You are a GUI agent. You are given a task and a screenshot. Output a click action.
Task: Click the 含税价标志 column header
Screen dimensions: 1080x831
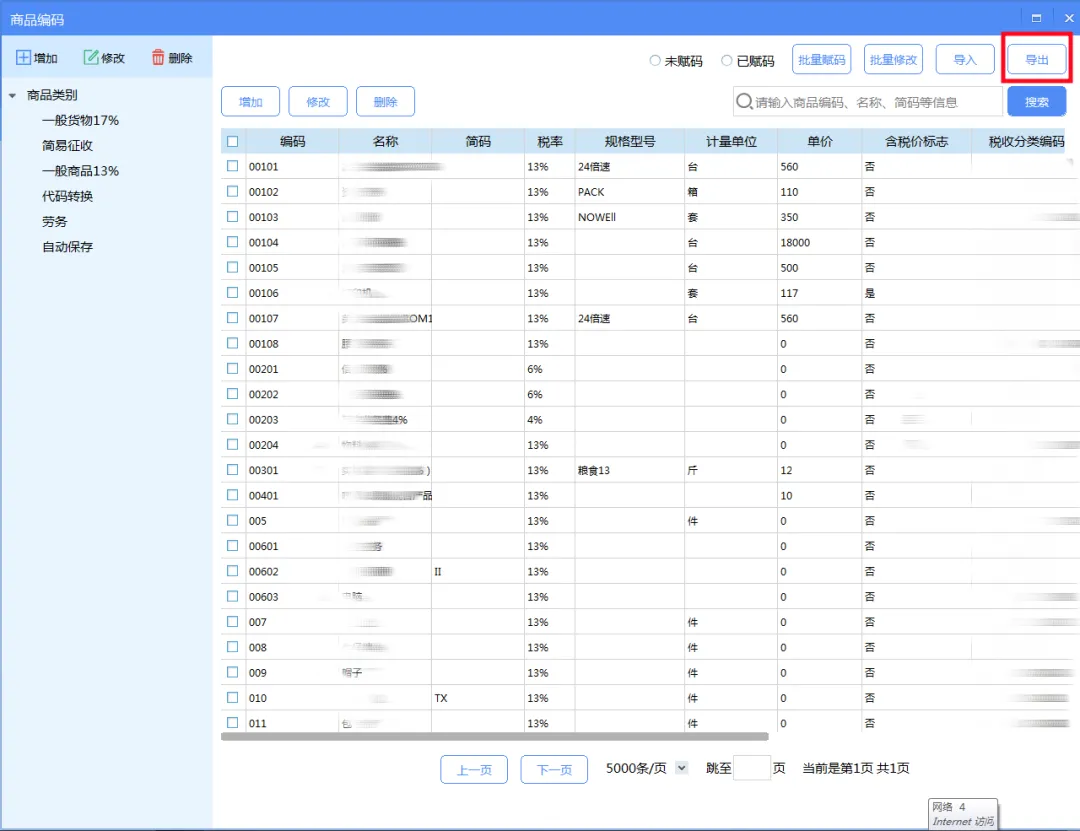(916, 141)
